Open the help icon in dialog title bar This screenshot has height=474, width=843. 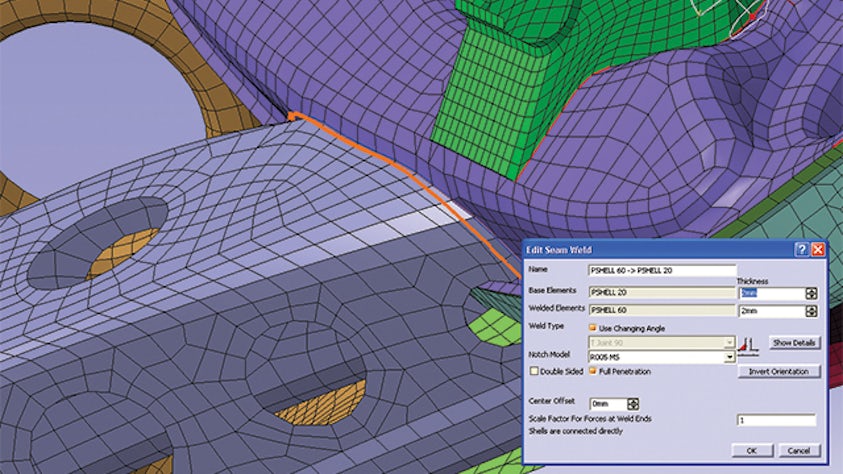coord(802,249)
